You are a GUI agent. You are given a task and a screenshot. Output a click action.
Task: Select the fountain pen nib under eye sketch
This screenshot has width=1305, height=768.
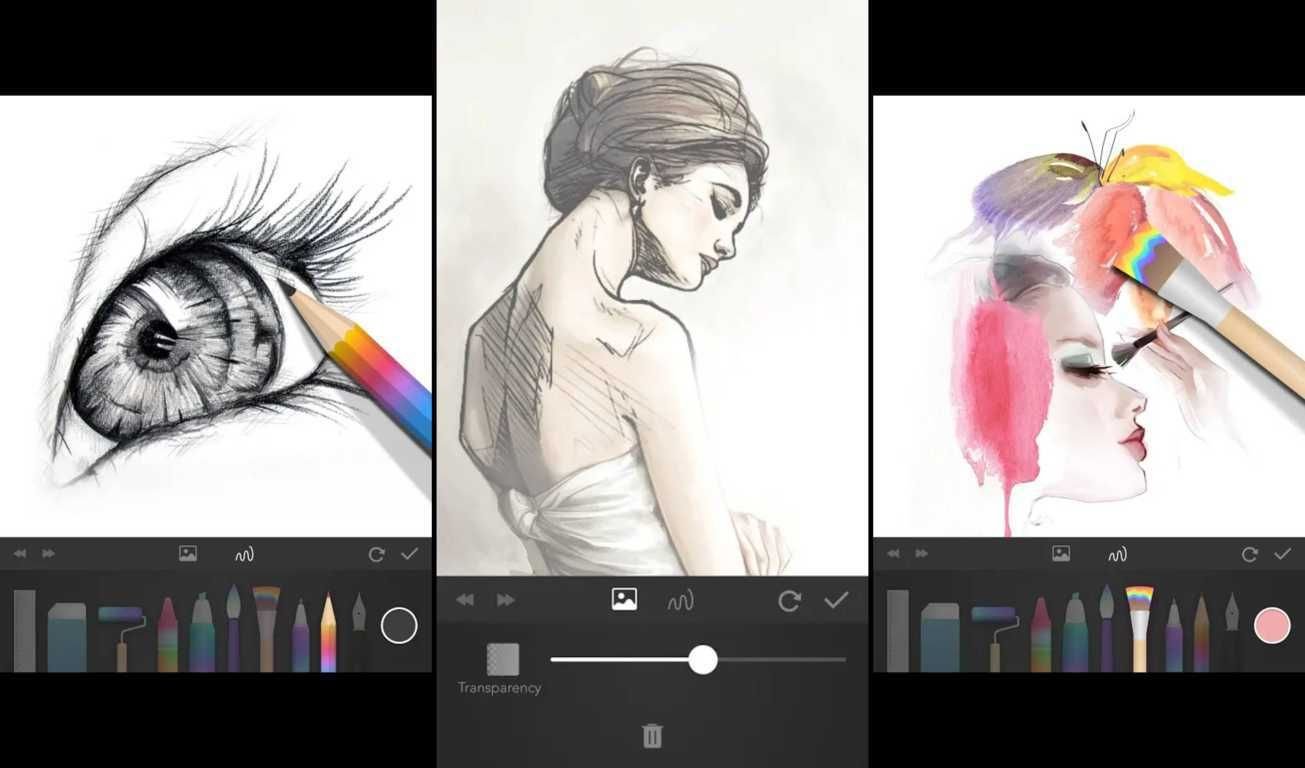(x=358, y=632)
